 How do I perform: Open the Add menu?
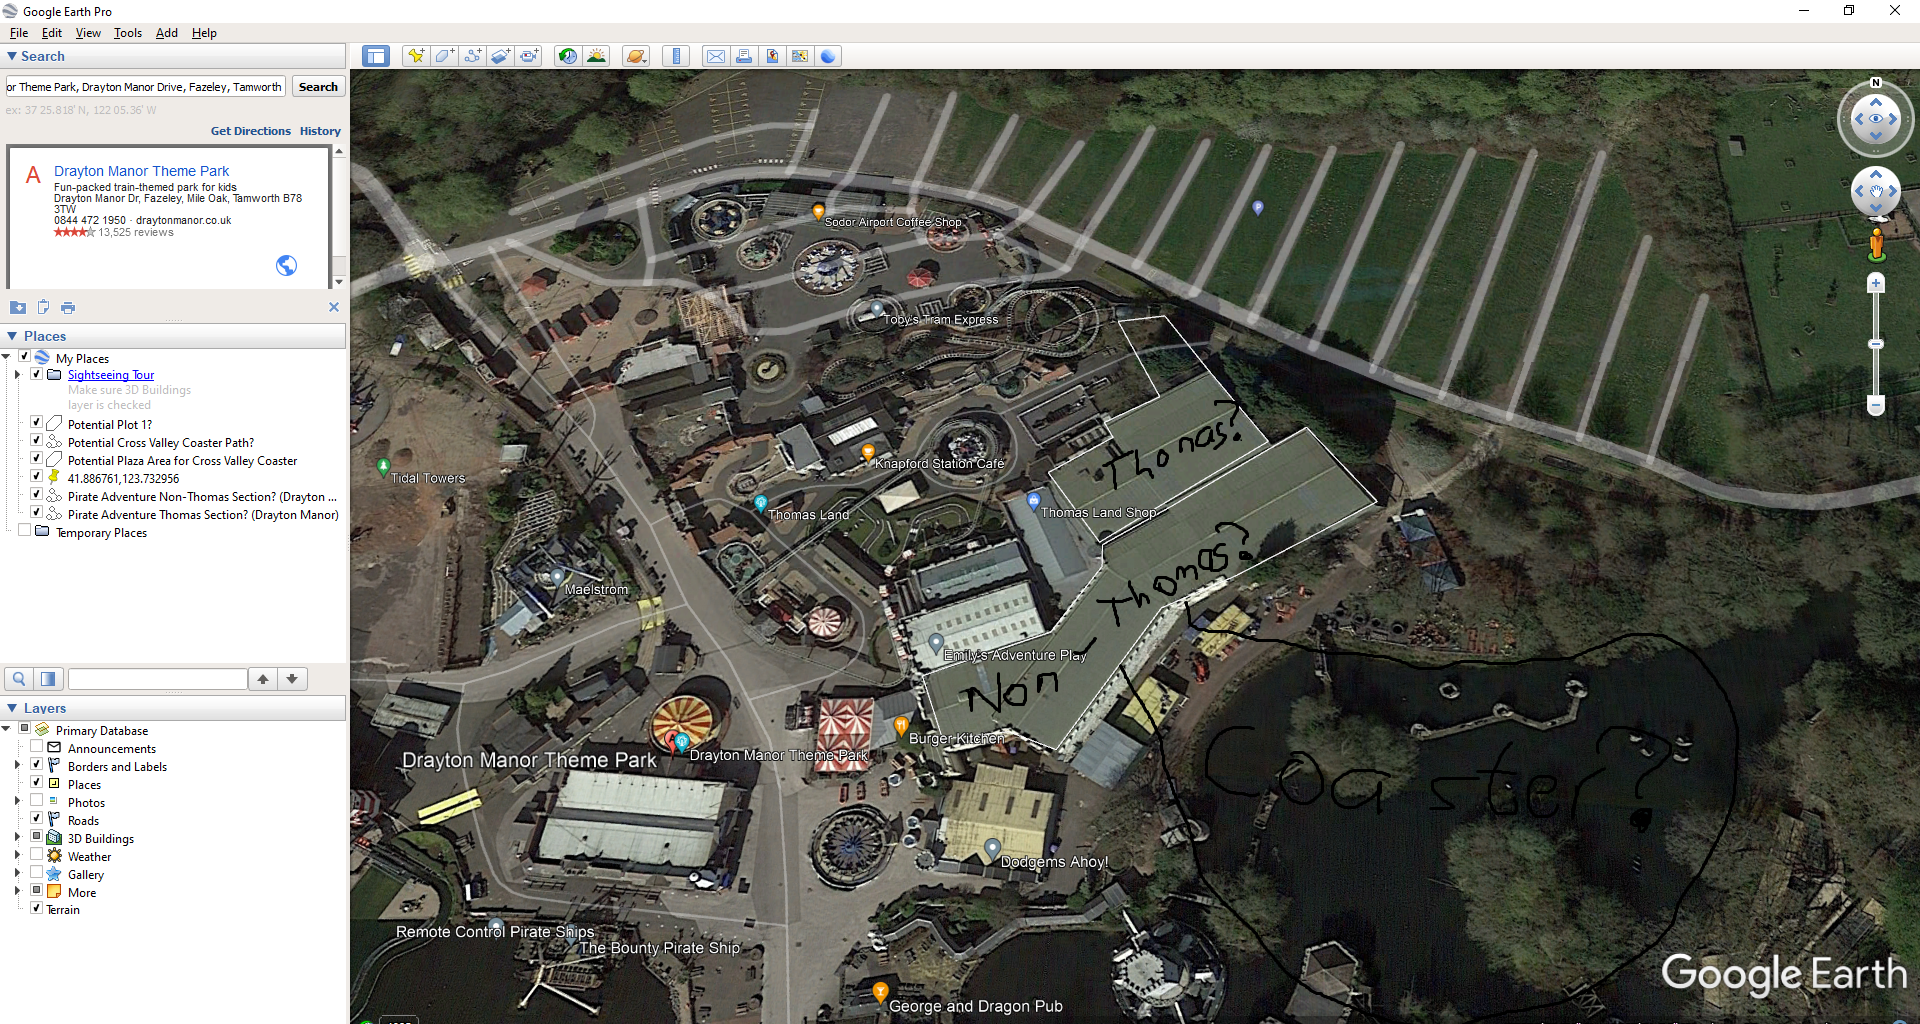tap(167, 33)
